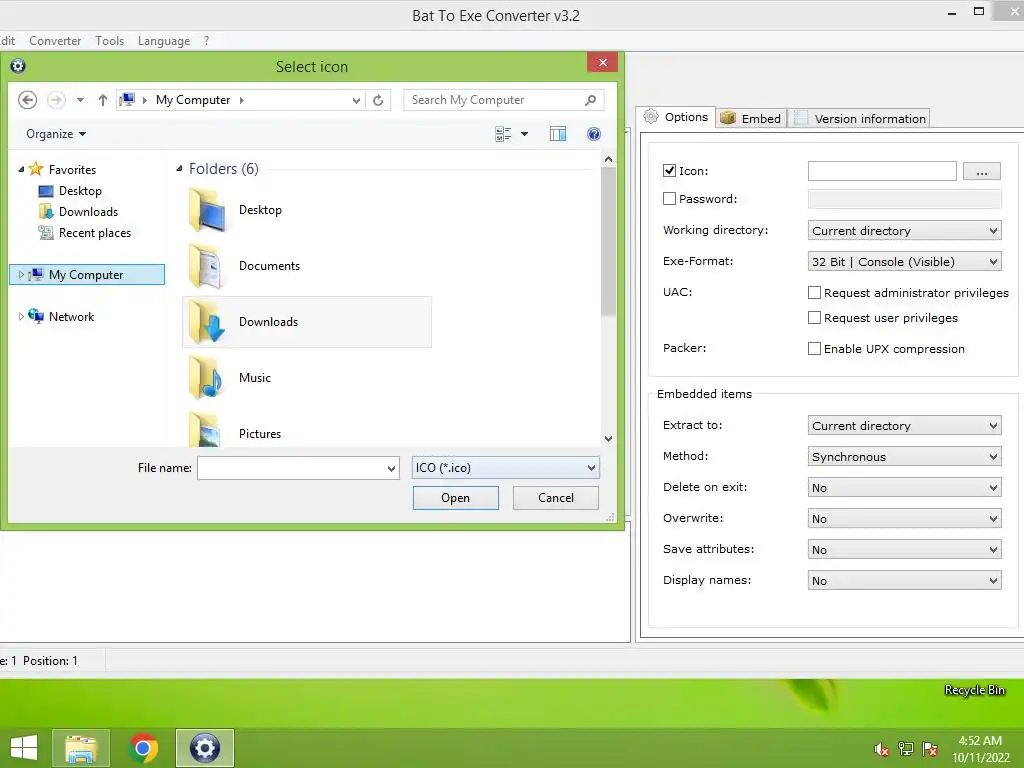Open the ICO (*.ico) file type dropdown

505,468
